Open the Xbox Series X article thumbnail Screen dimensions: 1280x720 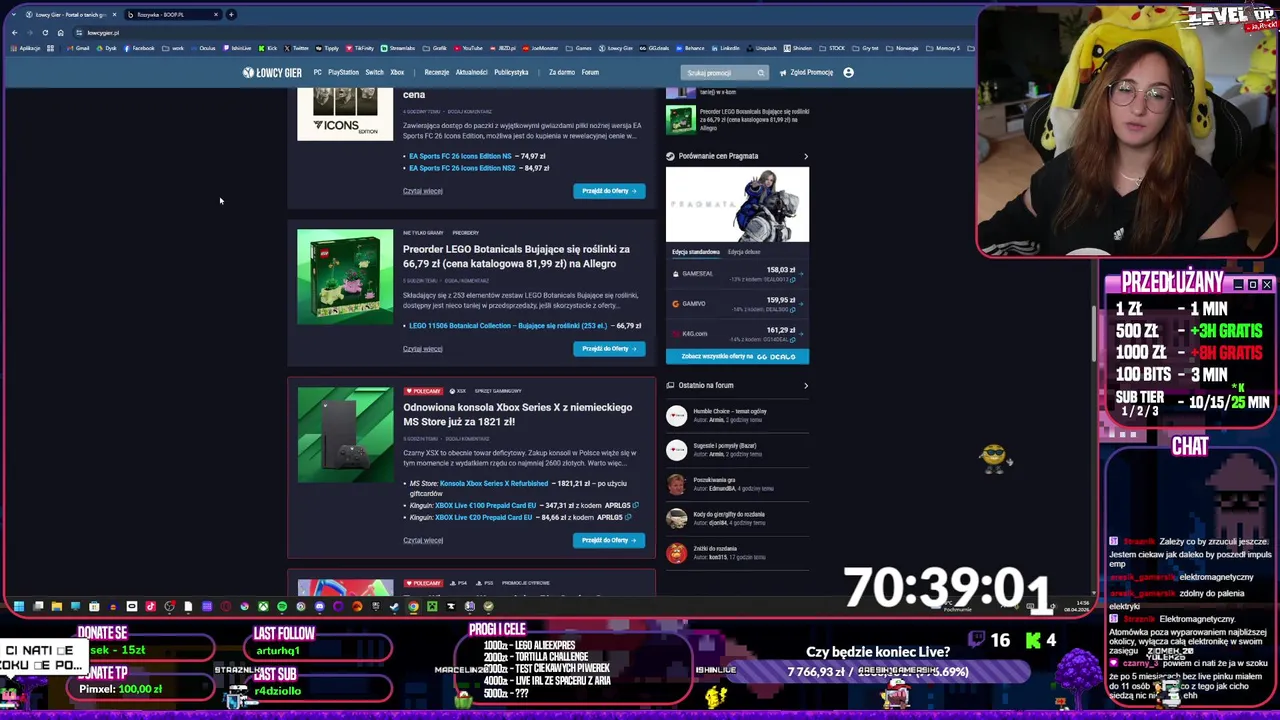point(345,435)
